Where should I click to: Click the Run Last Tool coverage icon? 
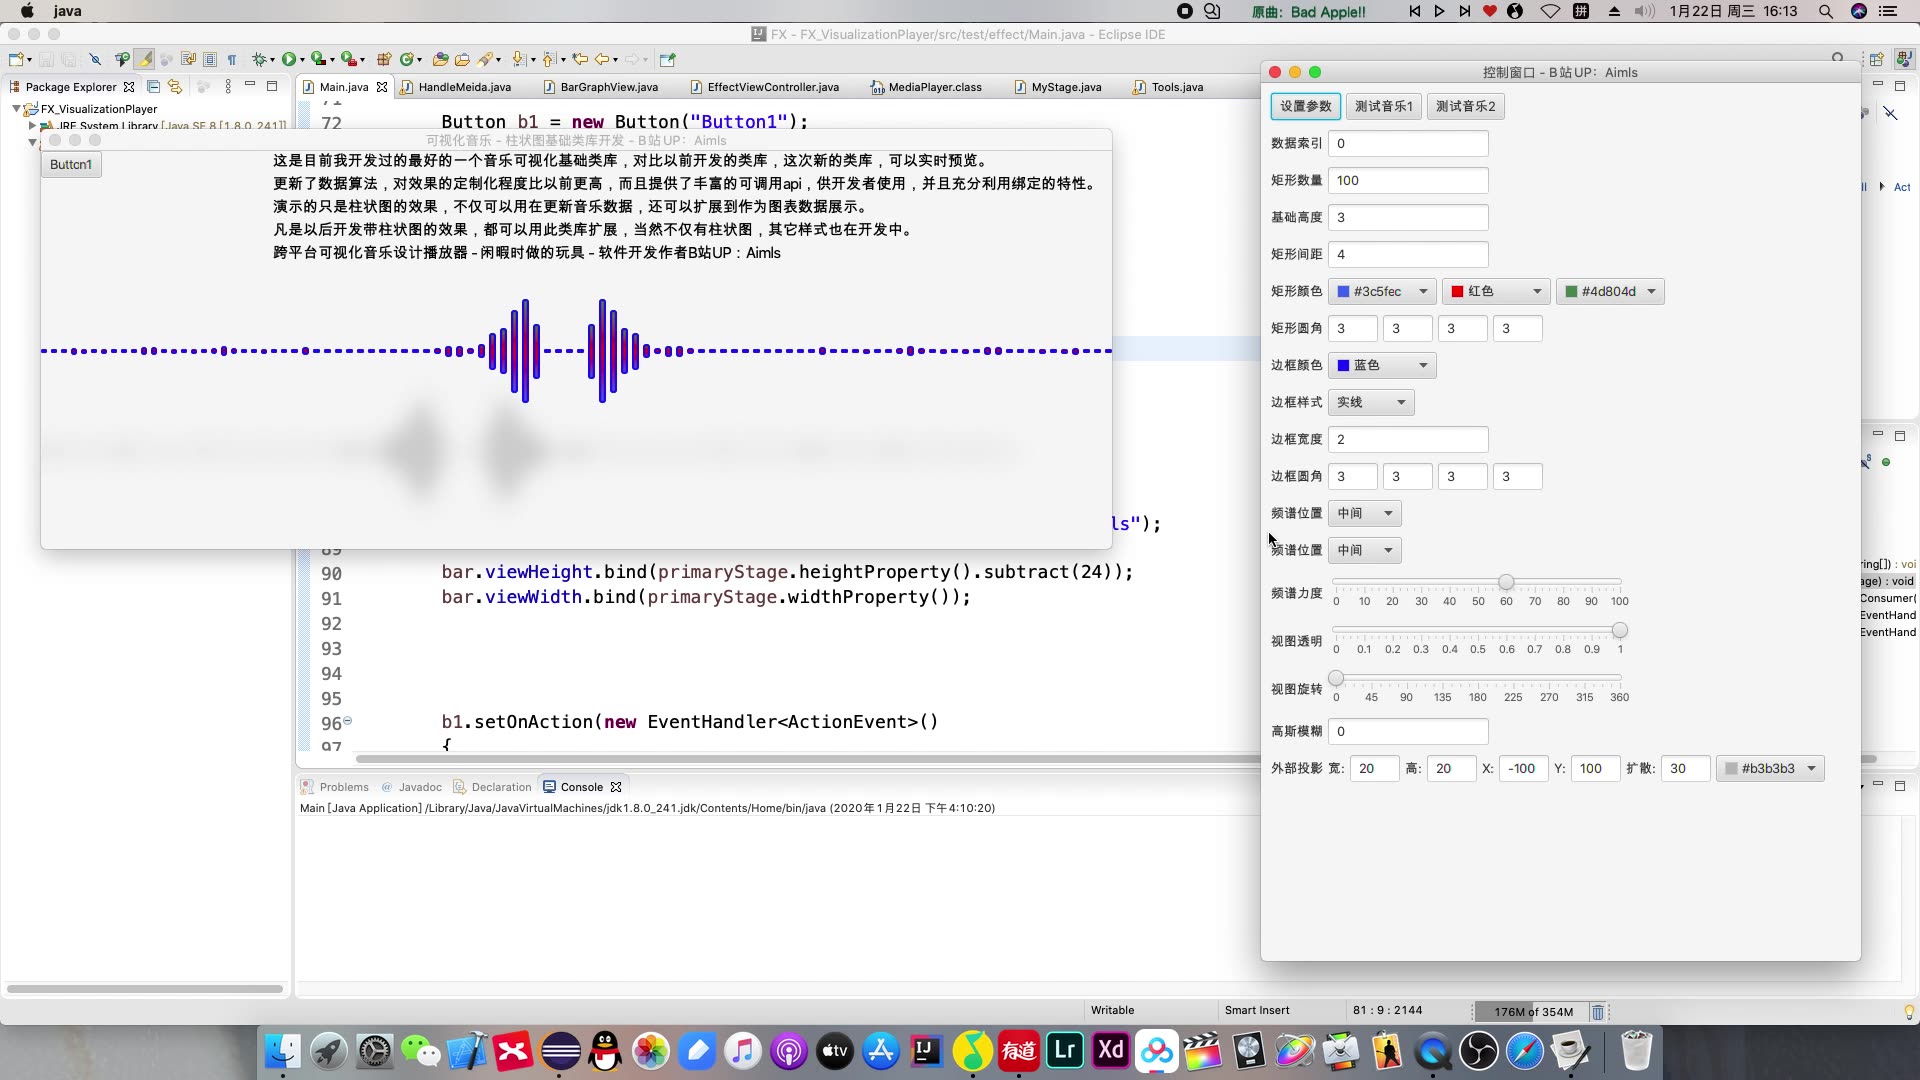coord(319,59)
